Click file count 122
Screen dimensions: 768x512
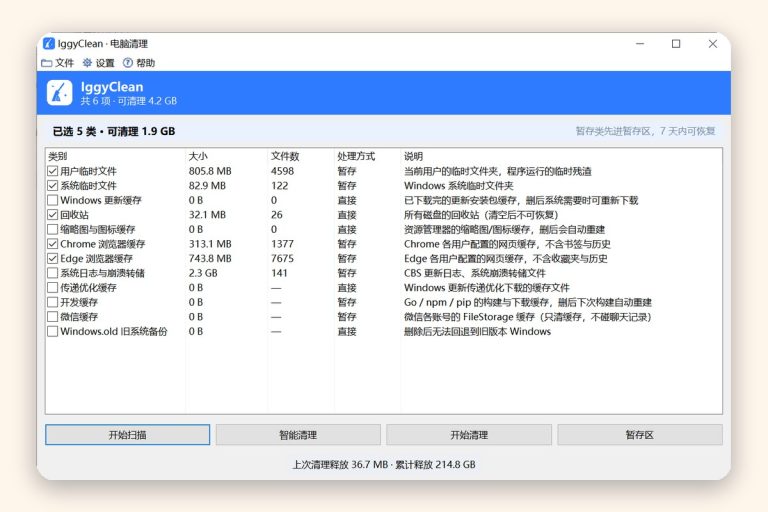280,186
